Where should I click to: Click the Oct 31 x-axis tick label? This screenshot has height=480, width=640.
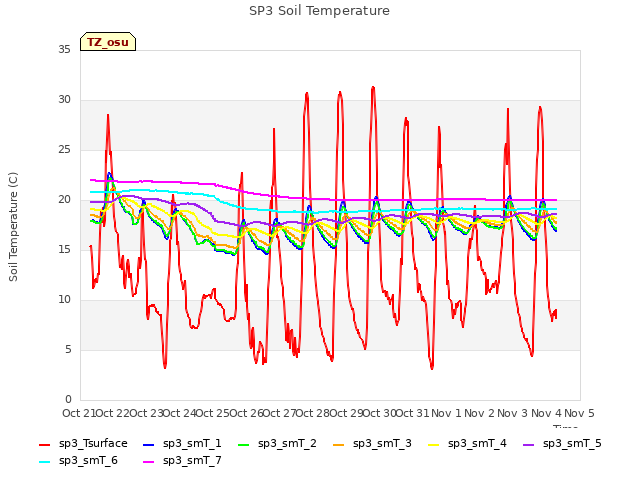[x=413, y=413]
